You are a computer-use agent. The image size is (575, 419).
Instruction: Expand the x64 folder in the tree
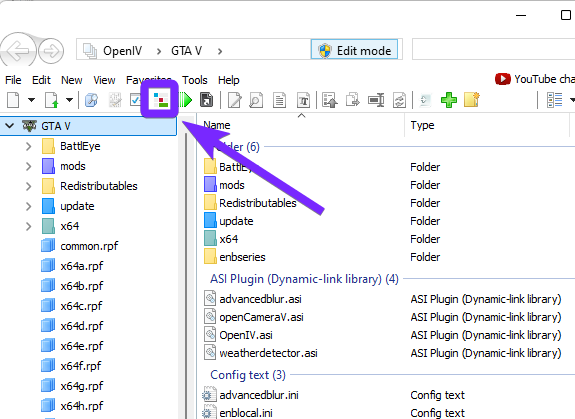click(29, 226)
